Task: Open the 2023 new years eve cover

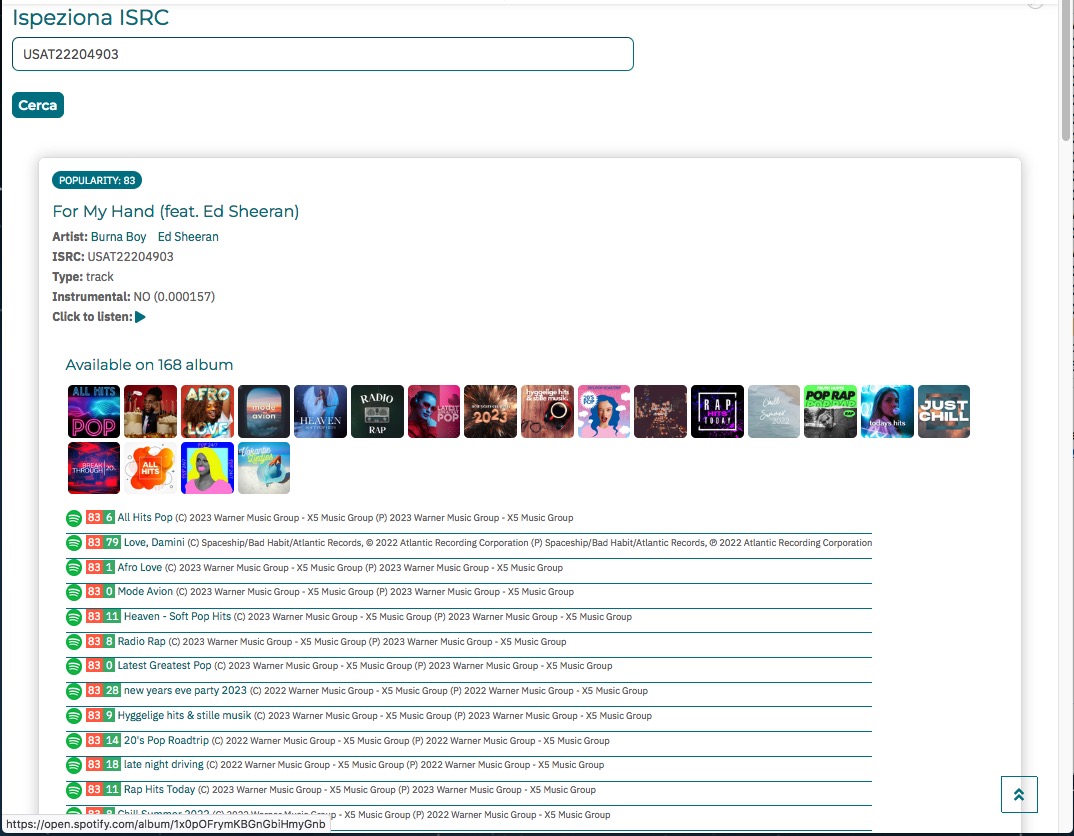Action: coord(490,411)
